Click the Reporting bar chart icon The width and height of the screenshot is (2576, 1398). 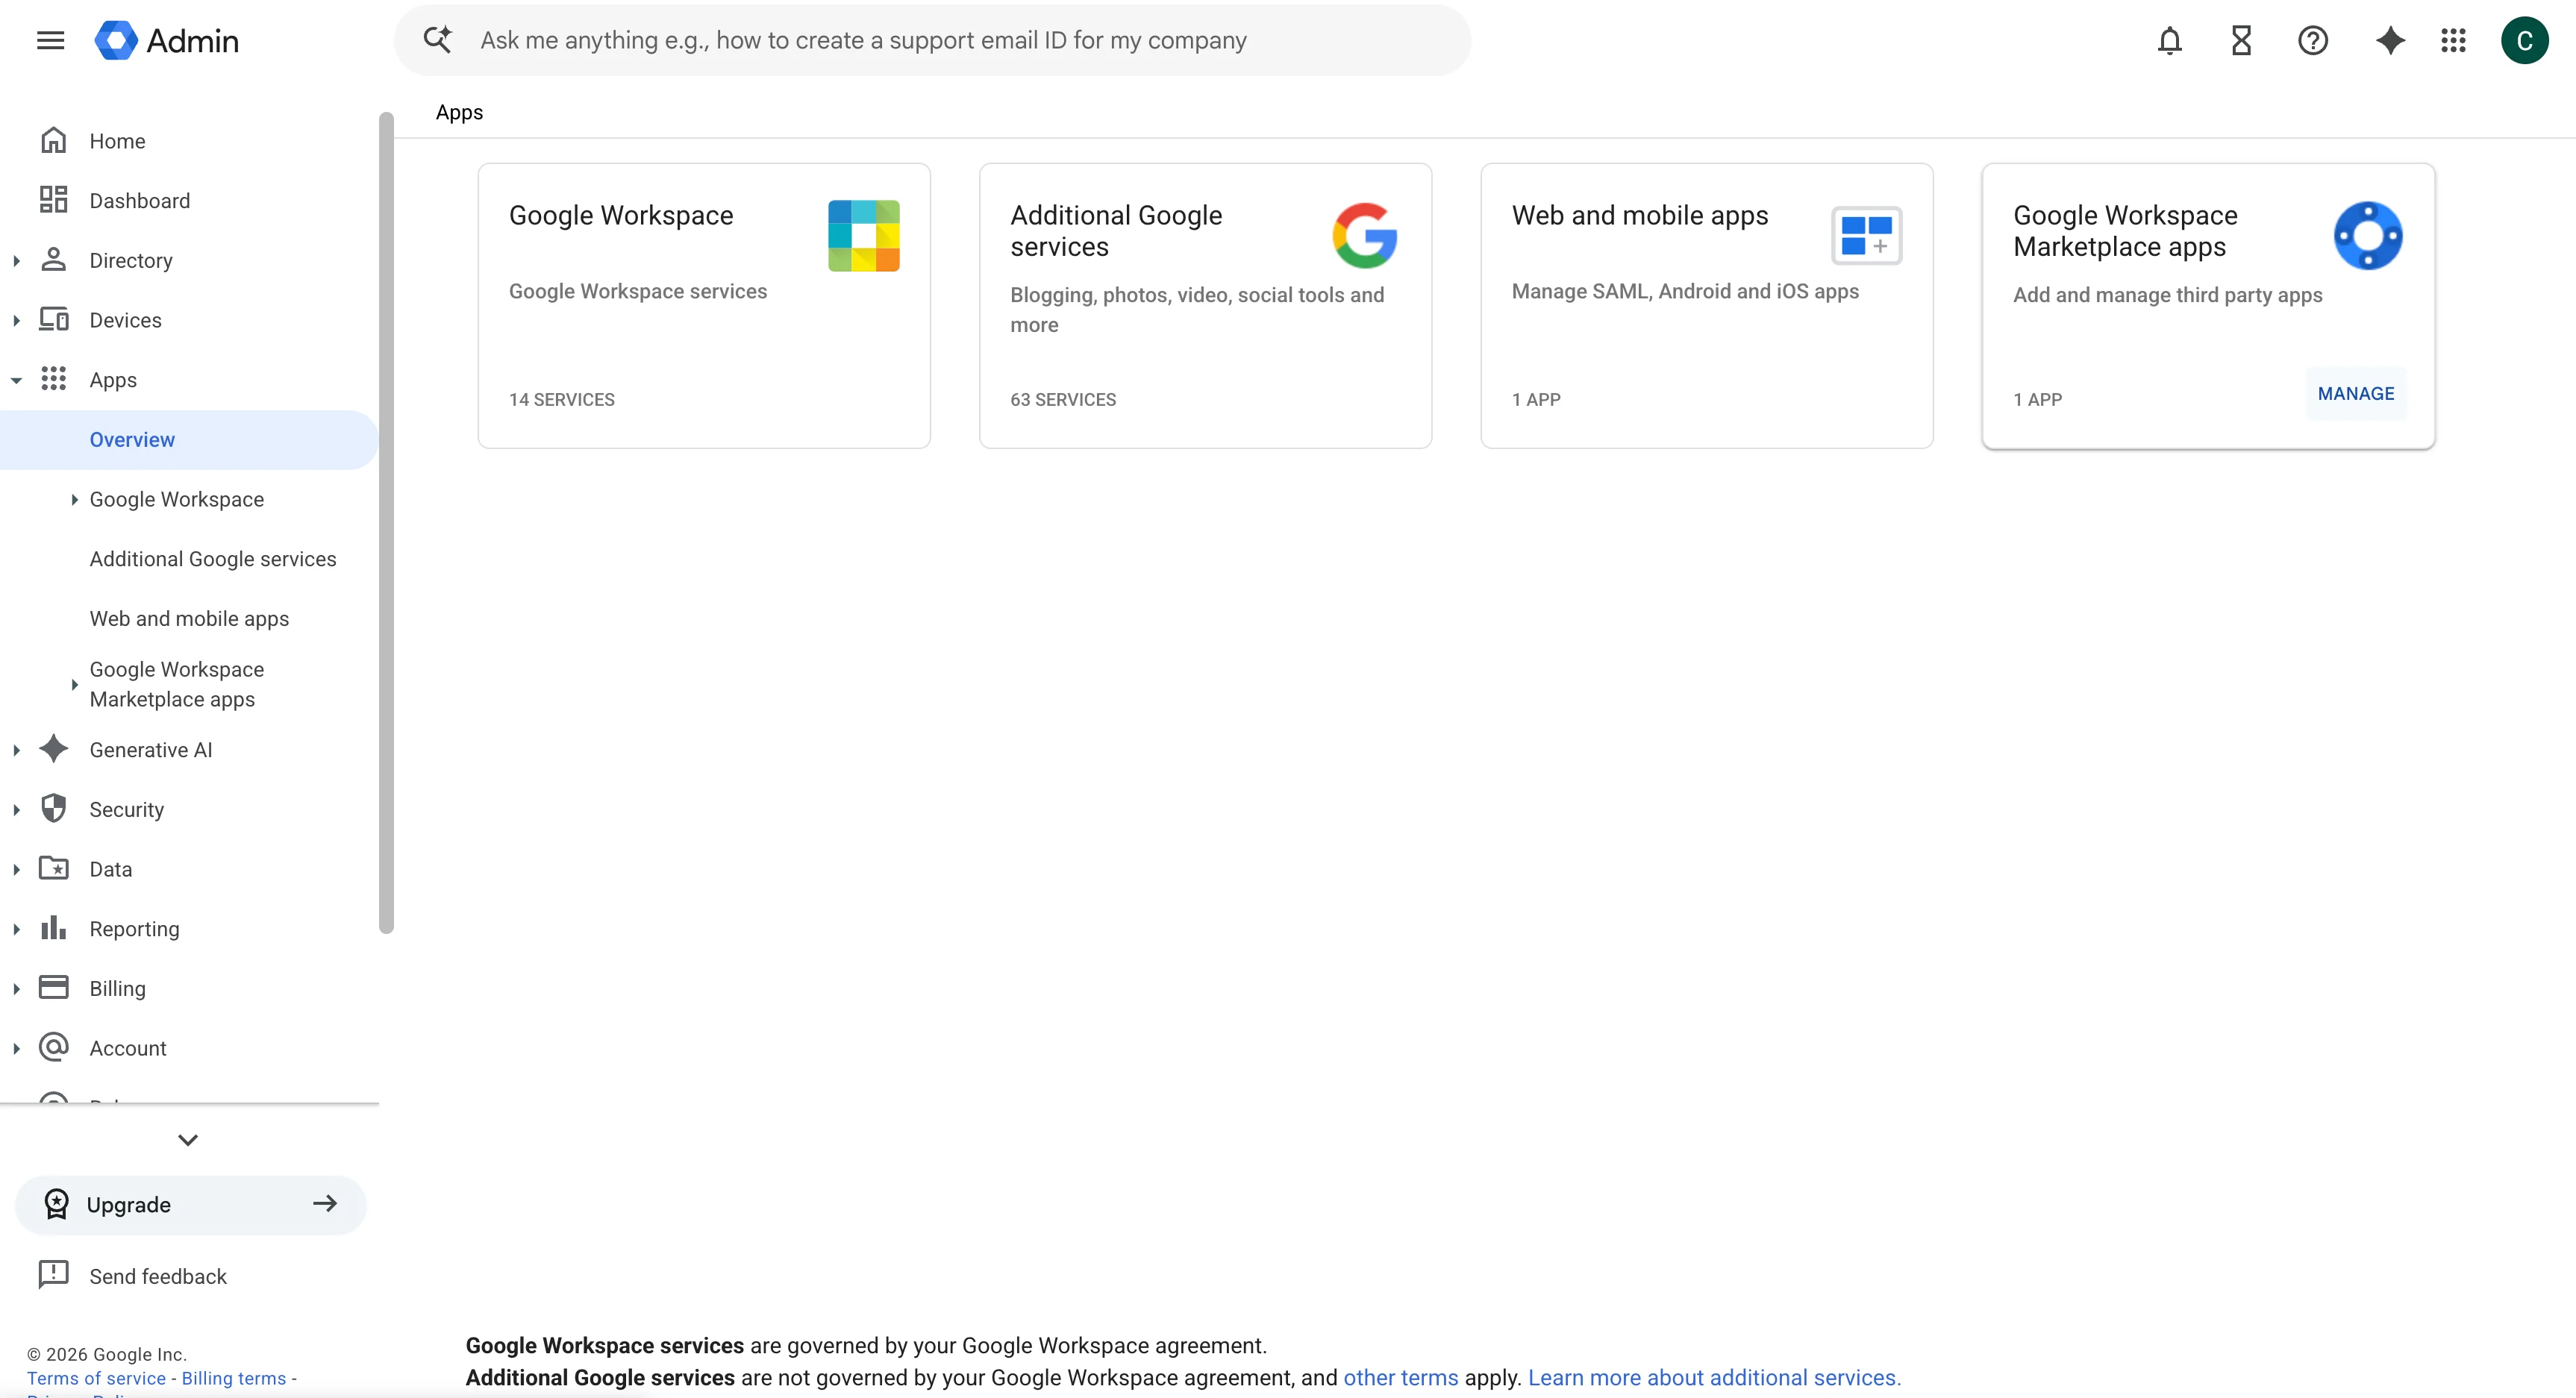pos(53,928)
